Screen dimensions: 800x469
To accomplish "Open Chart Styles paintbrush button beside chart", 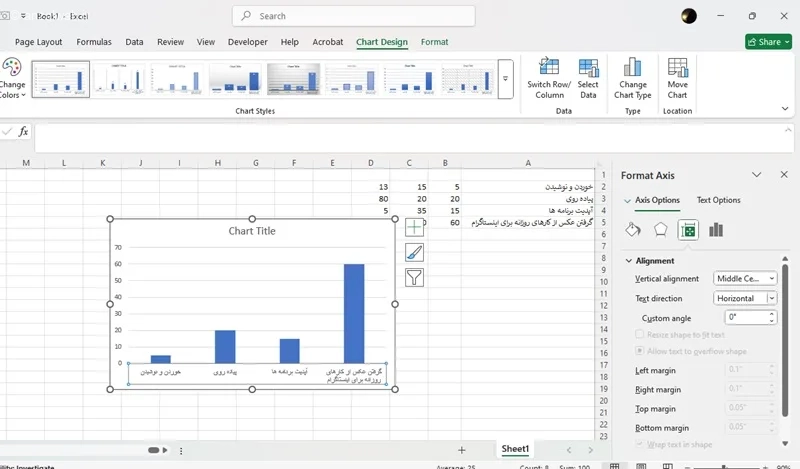I will pyautogui.click(x=414, y=253).
